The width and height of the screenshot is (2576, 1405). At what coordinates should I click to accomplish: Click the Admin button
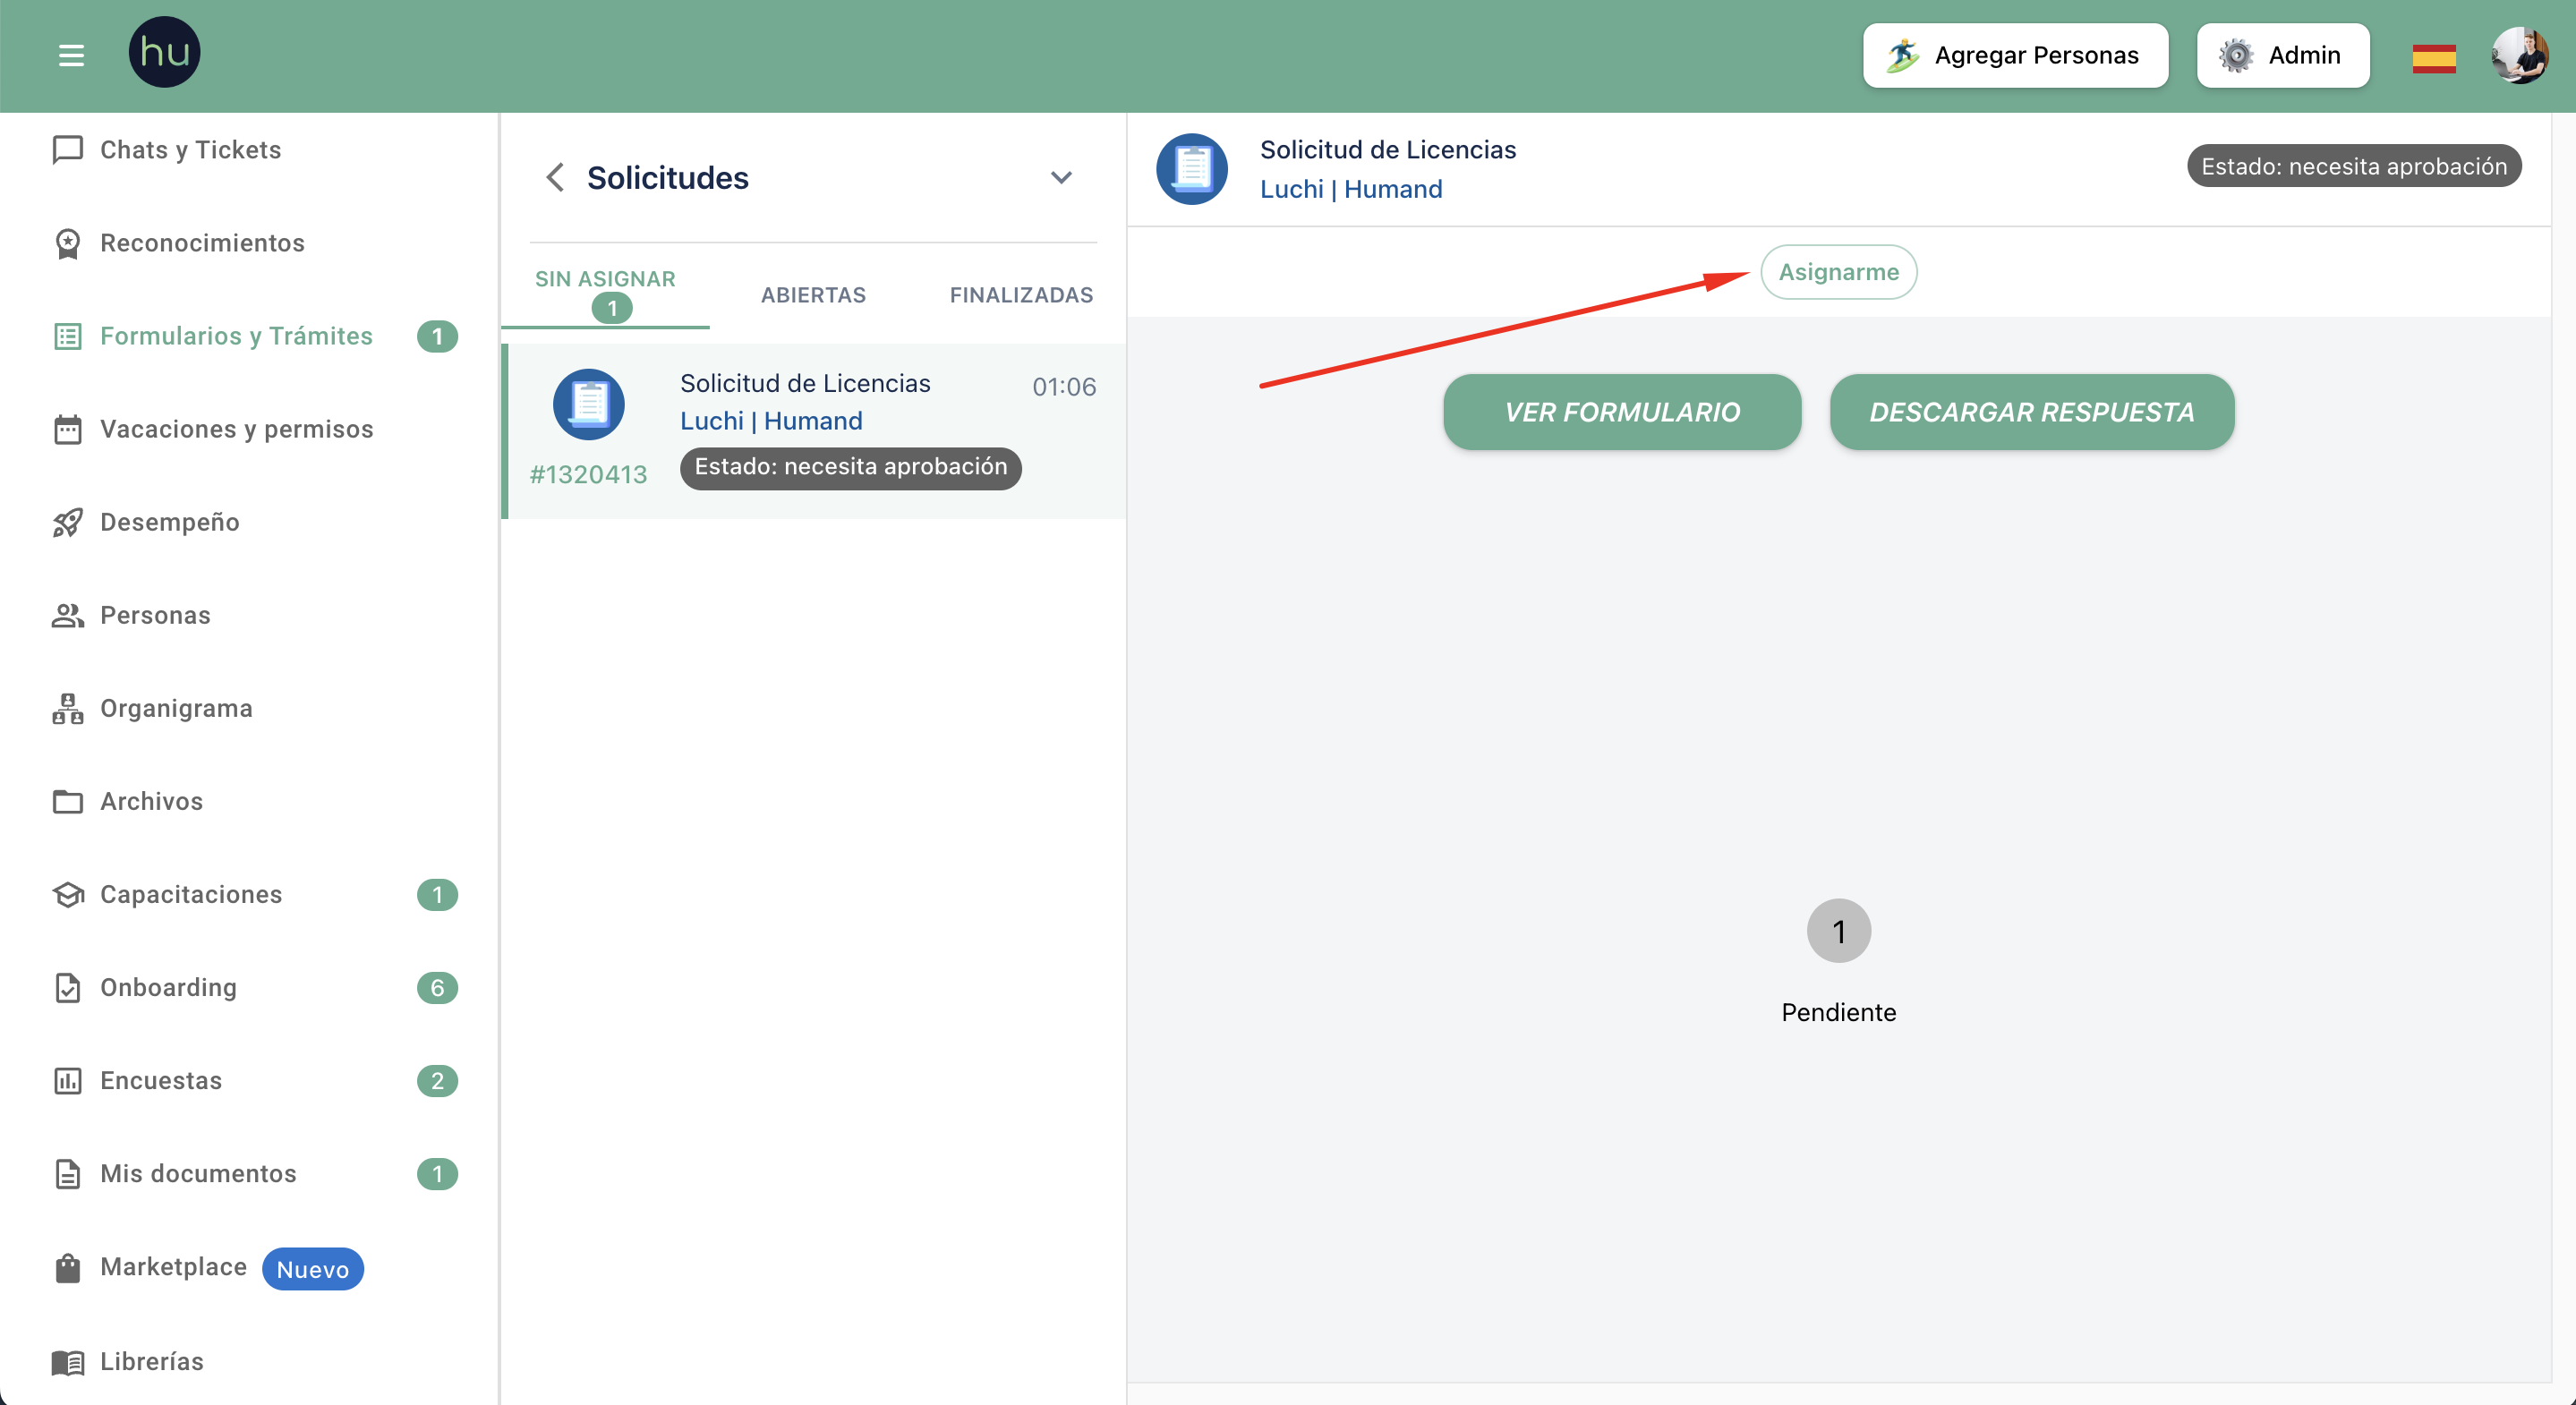pyautogui.click(x=2282, y=55)
